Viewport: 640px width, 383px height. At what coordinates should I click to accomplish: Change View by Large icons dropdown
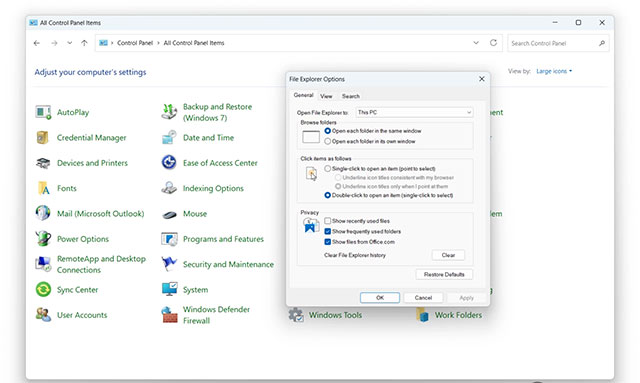point(554,71)
